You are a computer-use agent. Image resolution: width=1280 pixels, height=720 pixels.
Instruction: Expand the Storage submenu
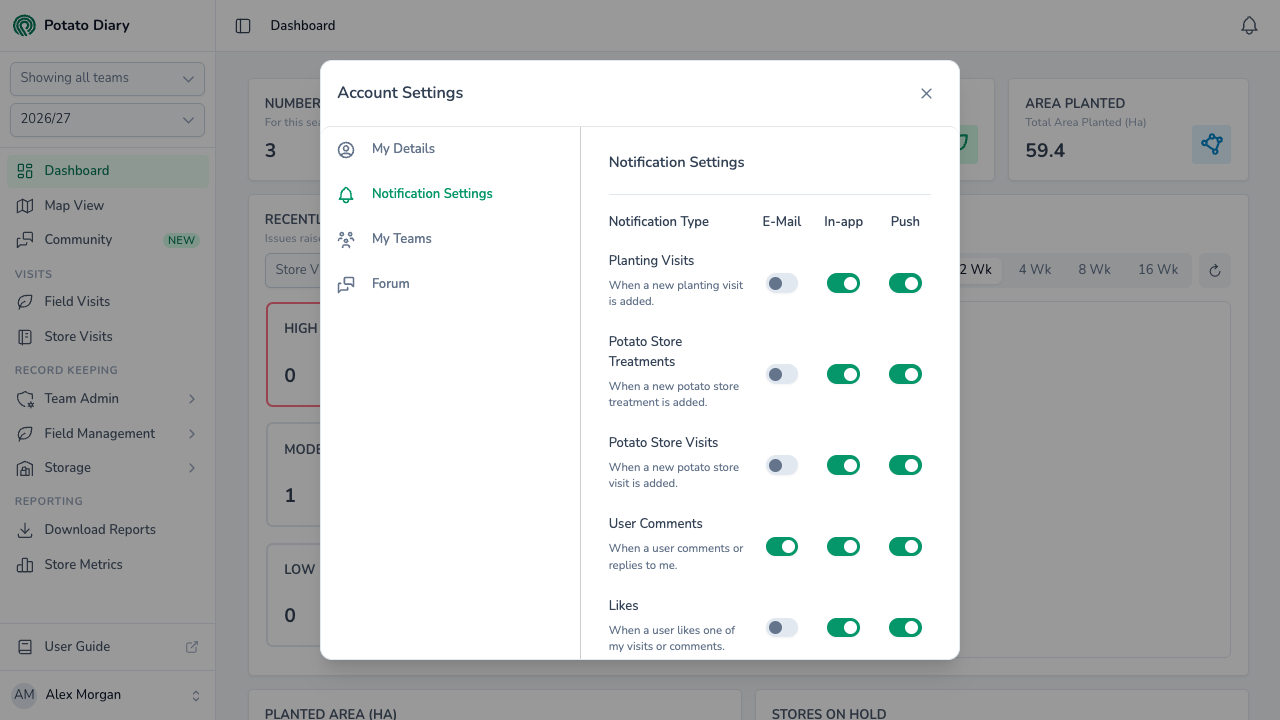[x=108, y=468]
